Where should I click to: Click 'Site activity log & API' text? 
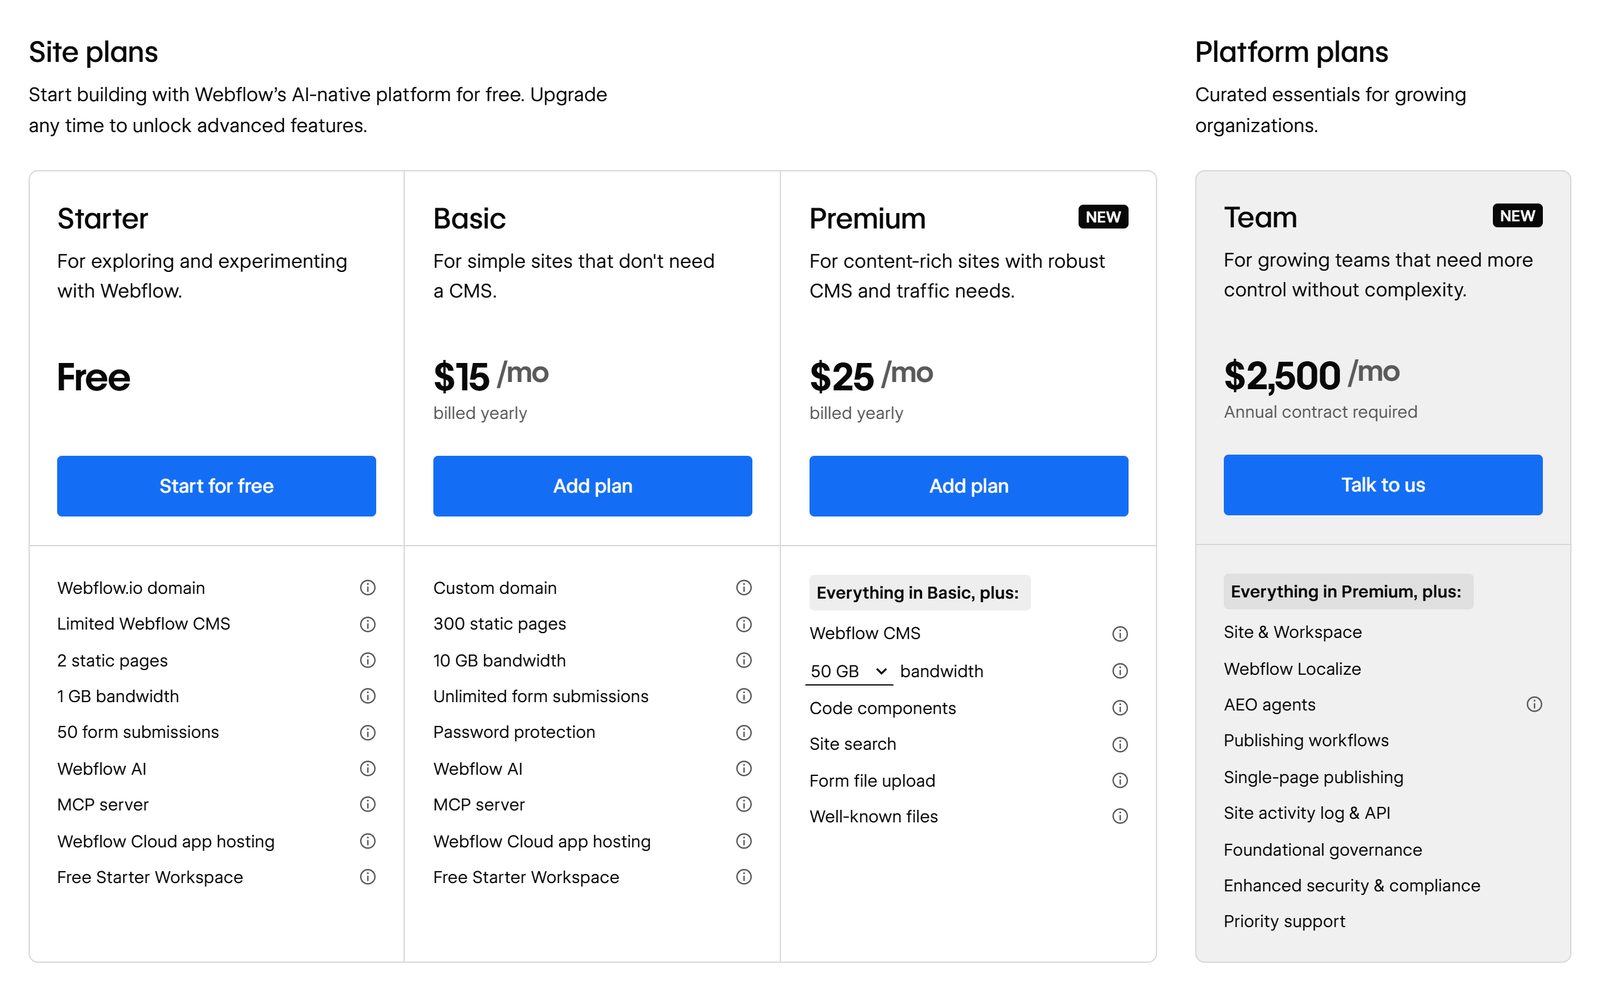tap(1307, 813)
